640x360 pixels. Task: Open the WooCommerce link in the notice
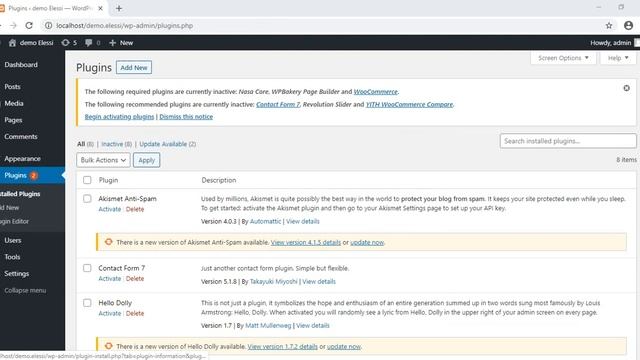pos(376,91)
